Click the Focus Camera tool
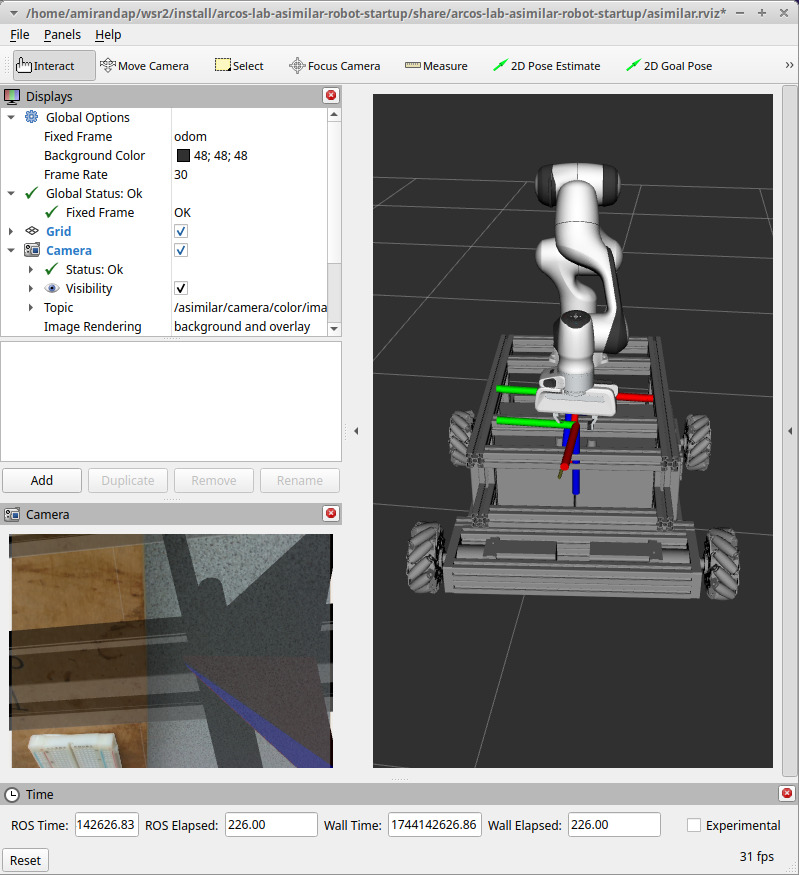The height and width of the screenshot is (875, 799). click(334, 66)
